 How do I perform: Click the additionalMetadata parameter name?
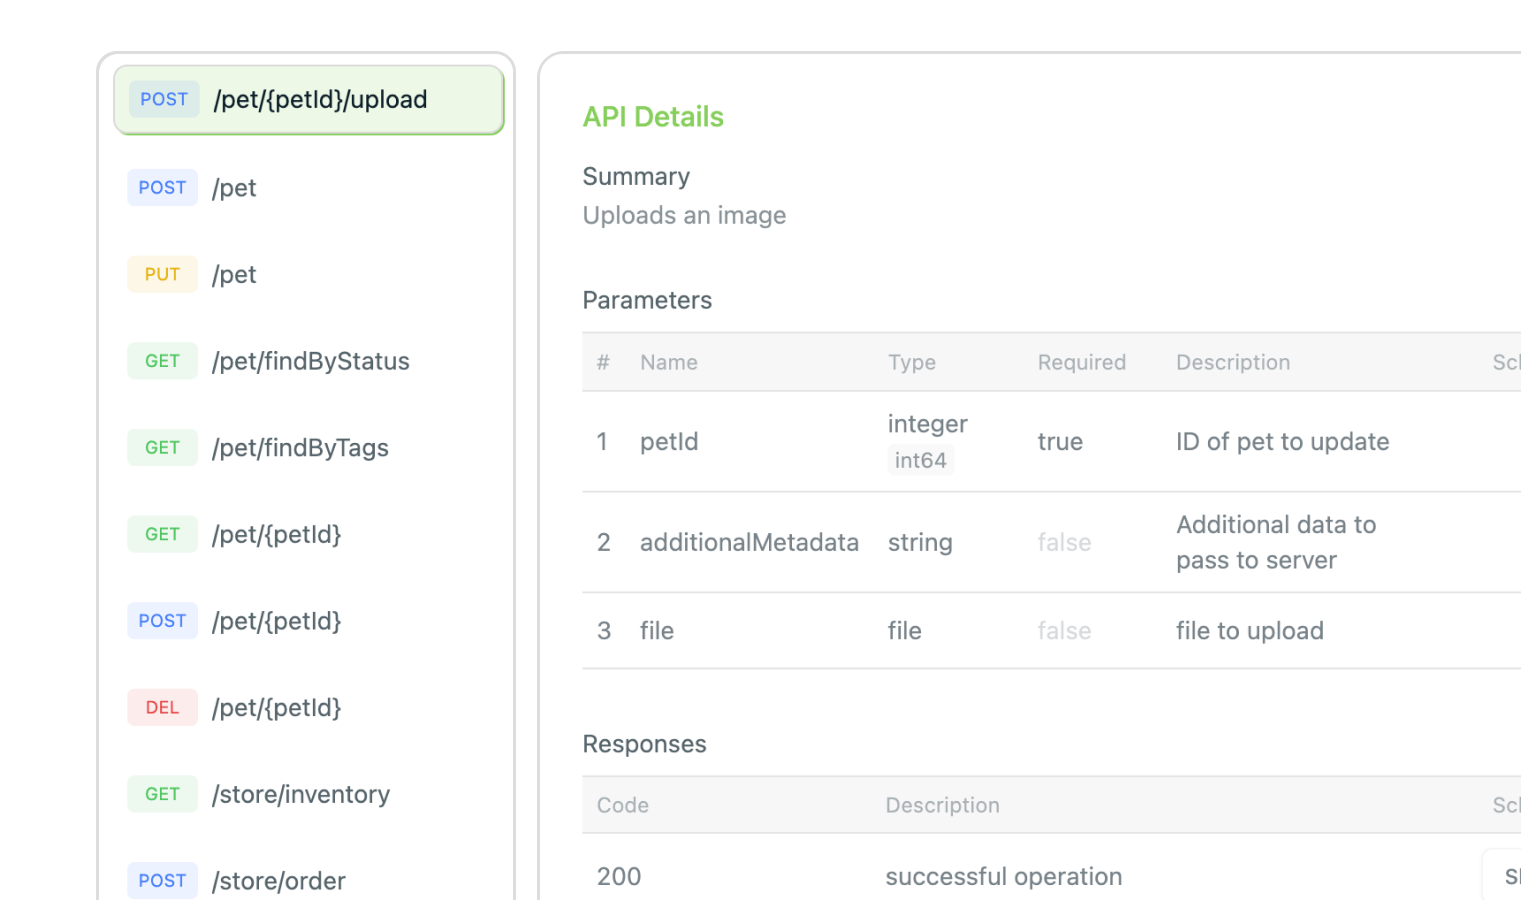[749, 543]
